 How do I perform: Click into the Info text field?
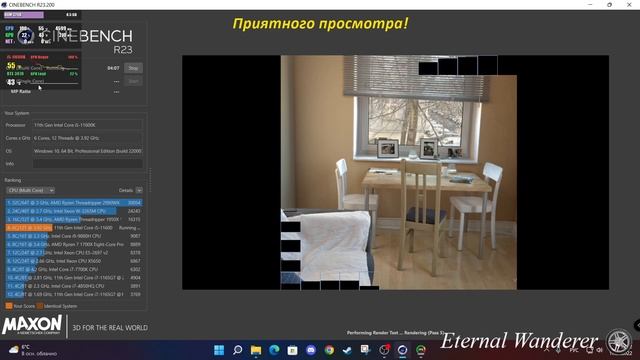click(x=88, y=164)
